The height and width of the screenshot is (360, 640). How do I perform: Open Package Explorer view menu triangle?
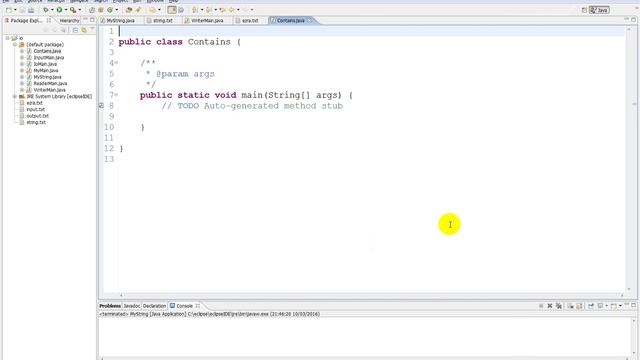[x=92, y=29]
